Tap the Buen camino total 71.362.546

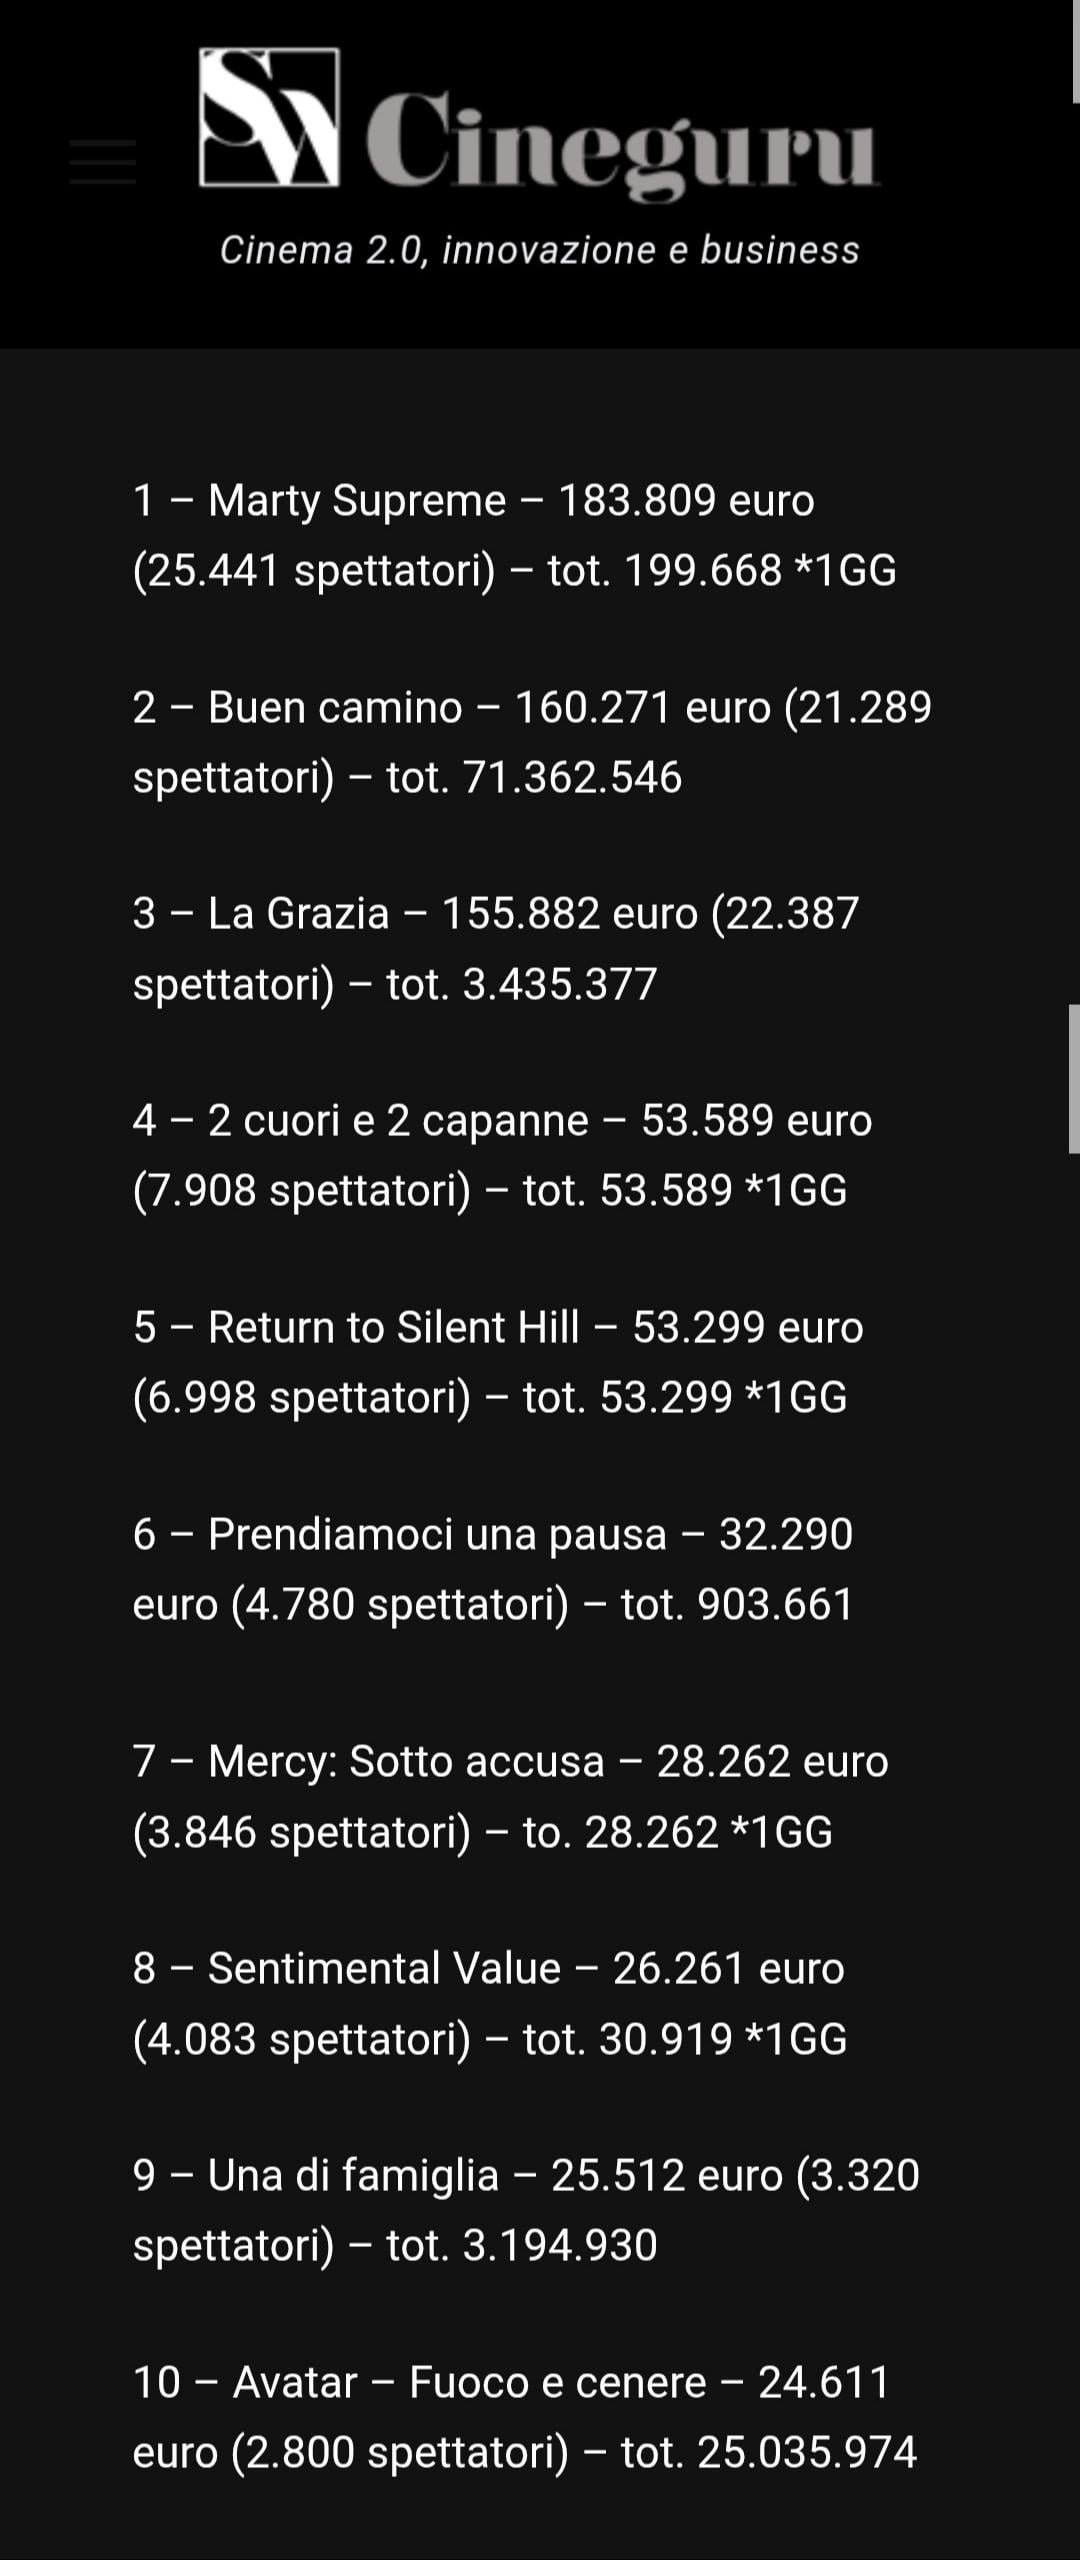(572, 778)
